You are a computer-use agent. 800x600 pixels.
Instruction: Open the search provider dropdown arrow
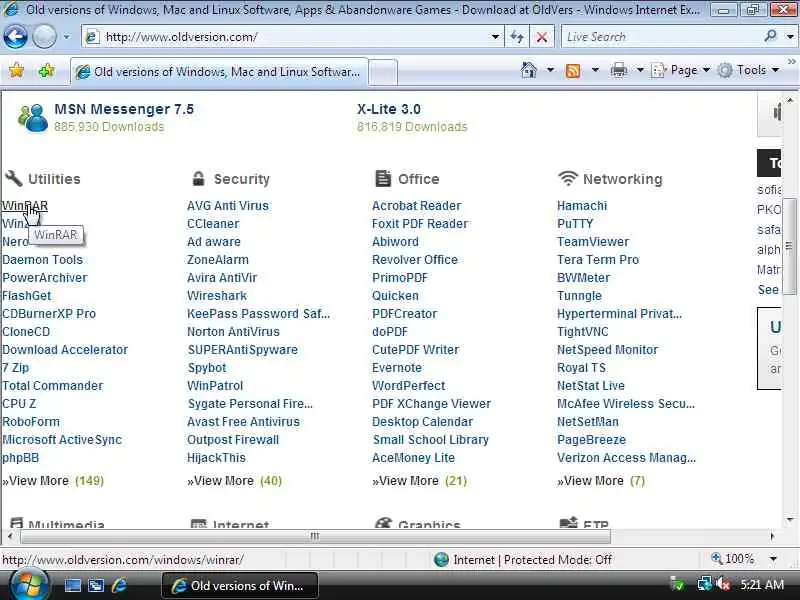[790, 37]
